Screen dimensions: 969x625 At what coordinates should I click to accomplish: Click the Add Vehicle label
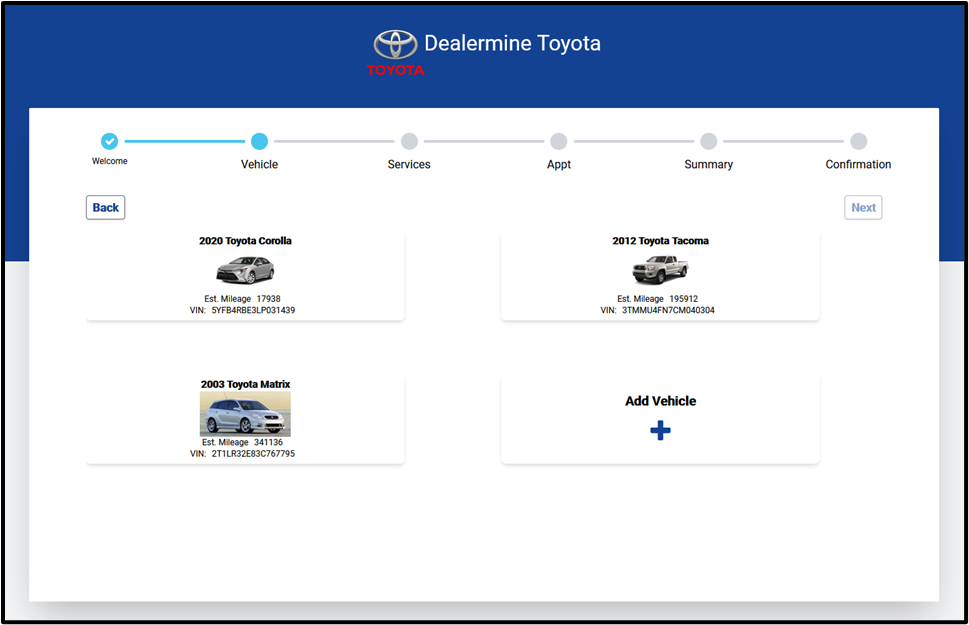click(660, 401)
